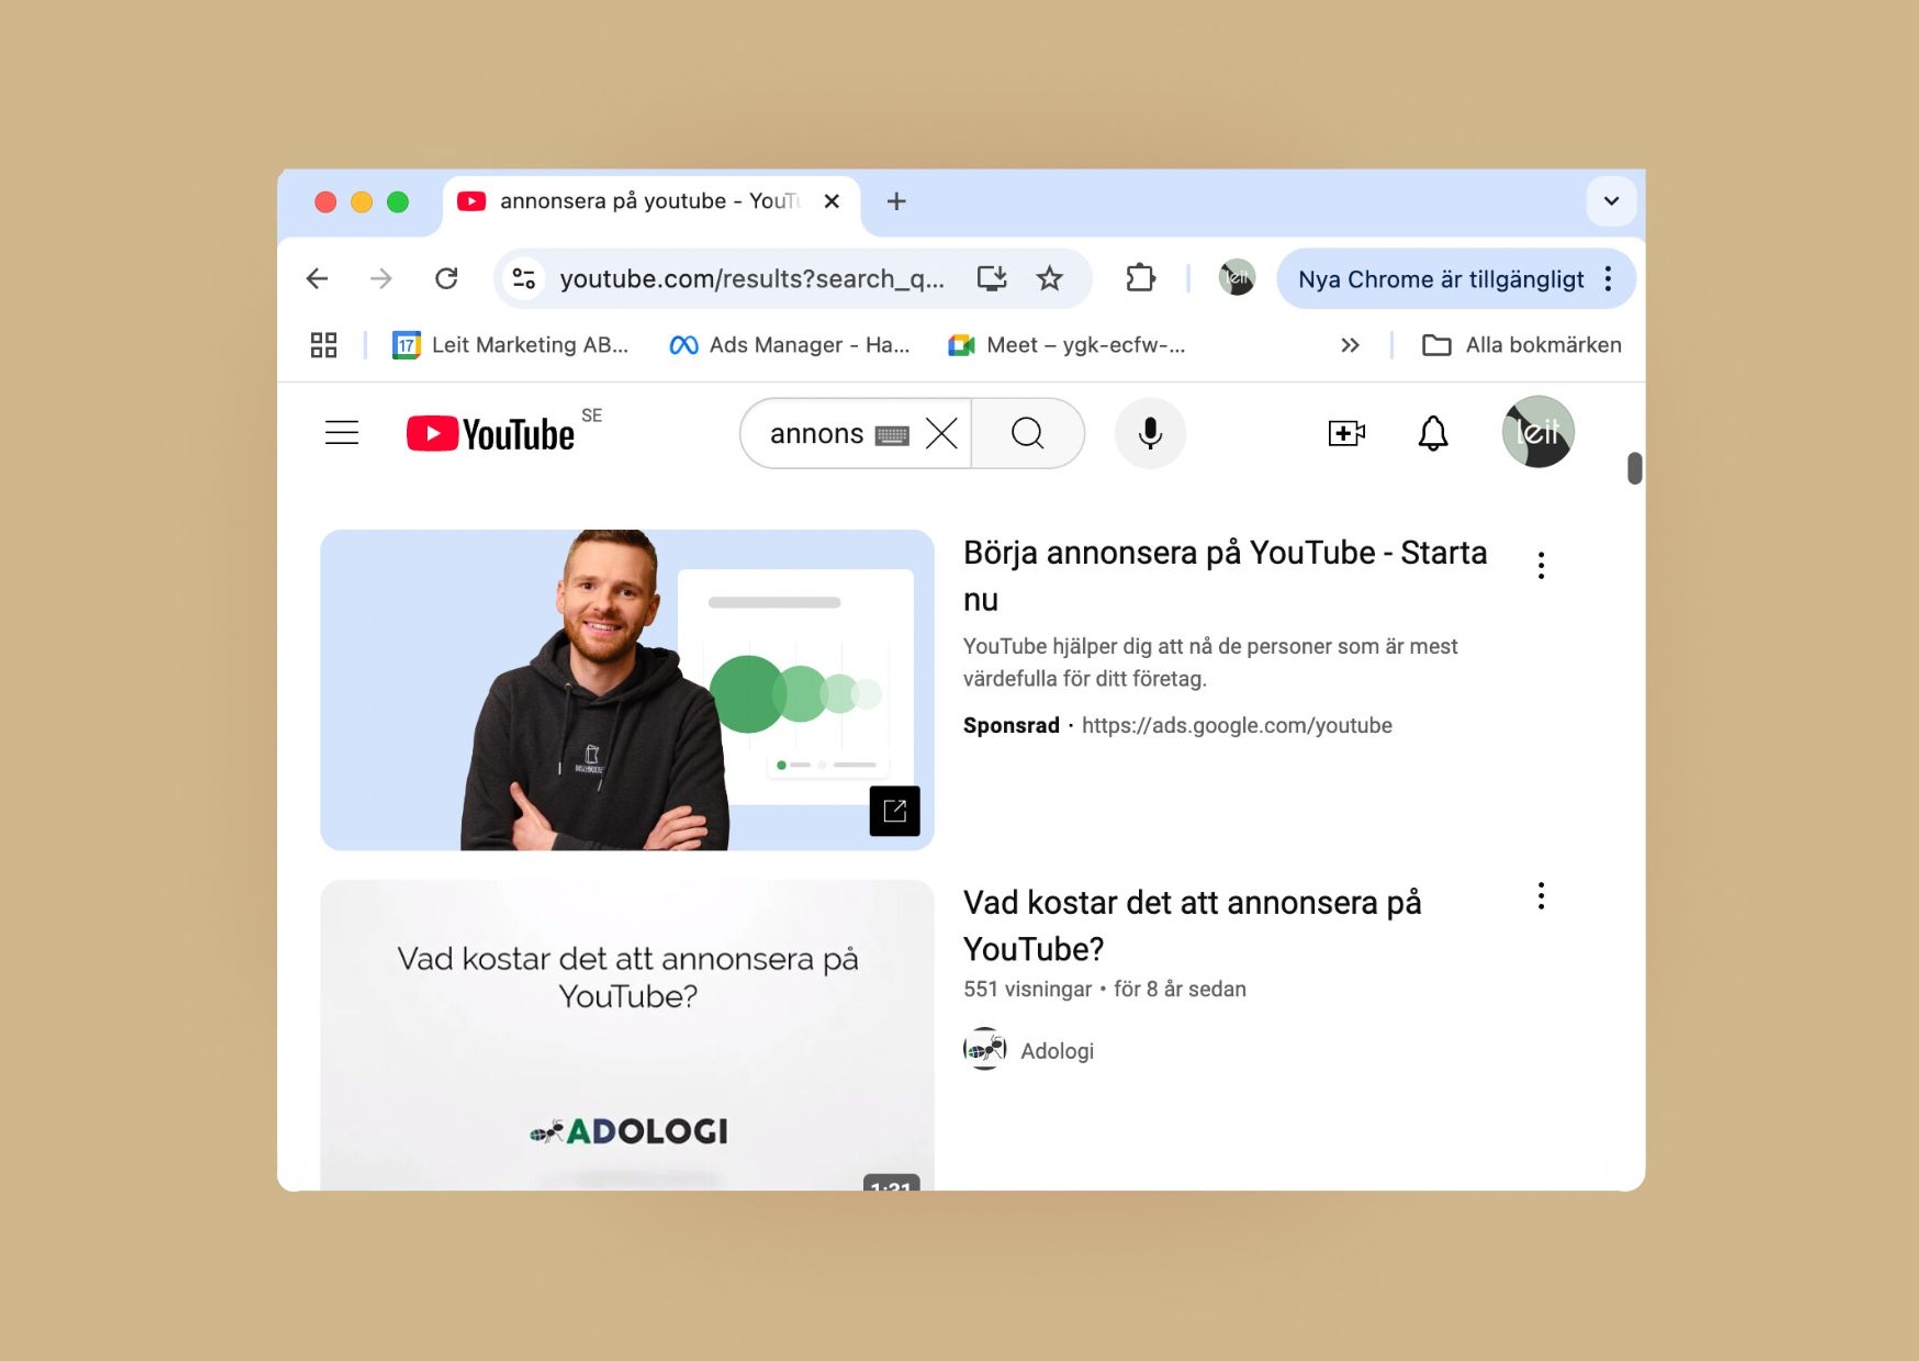Click Nya Chrome är tillgängligt button
Screen dimensions: 1919x1361
pos(1440,279)
